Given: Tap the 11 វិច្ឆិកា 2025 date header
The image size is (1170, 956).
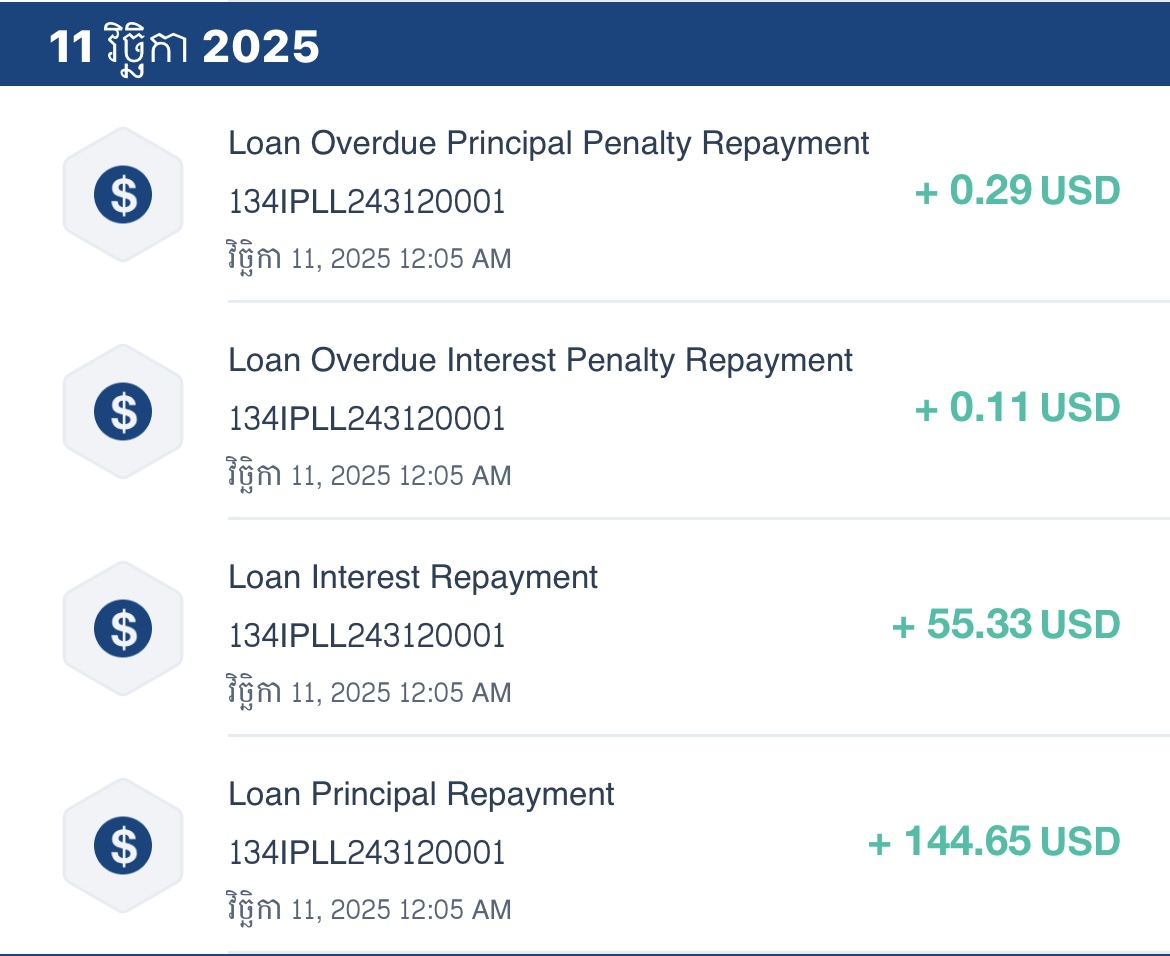Looking at the screenshot, I should [x=184, y=48].
